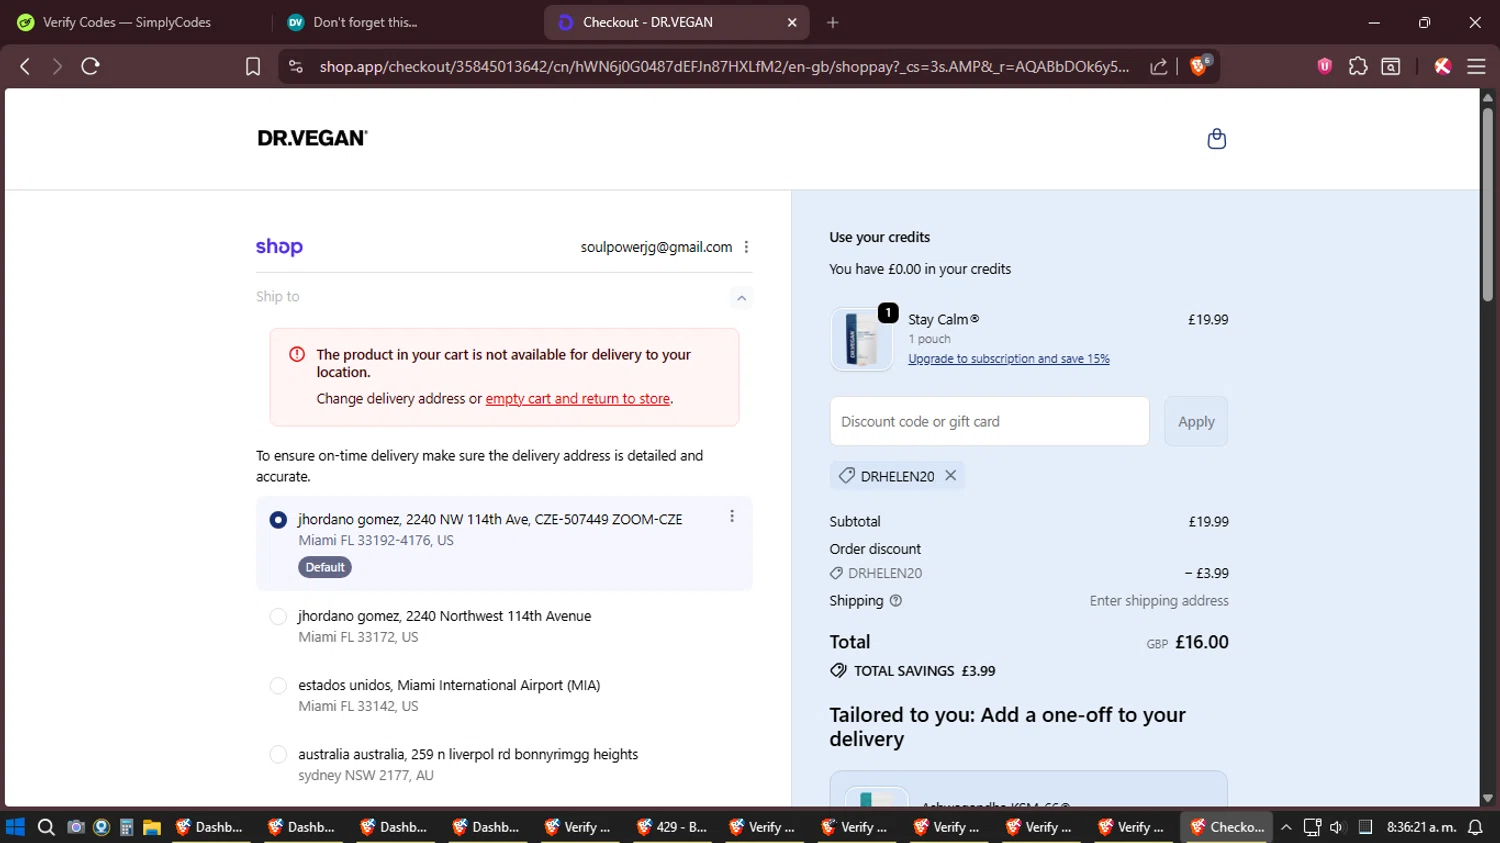Show hidden system tray icons

(1286, 827)
